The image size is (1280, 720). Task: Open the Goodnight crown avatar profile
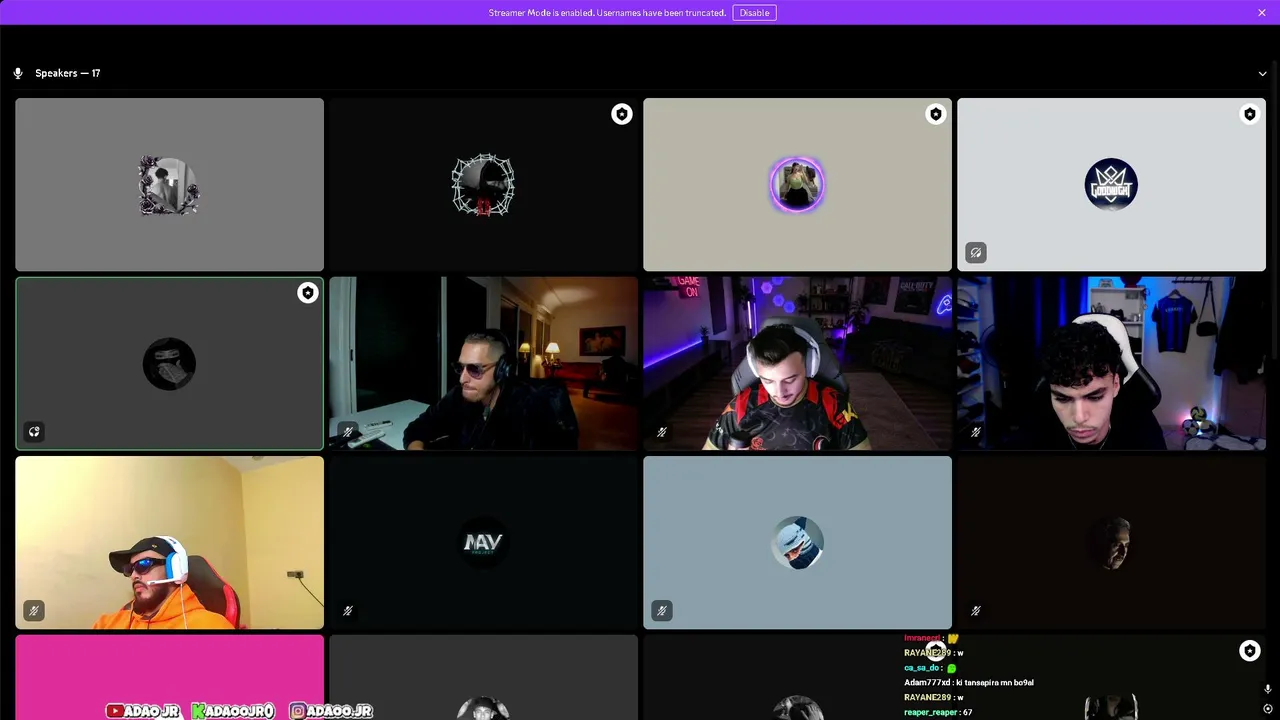point(1111,185)
